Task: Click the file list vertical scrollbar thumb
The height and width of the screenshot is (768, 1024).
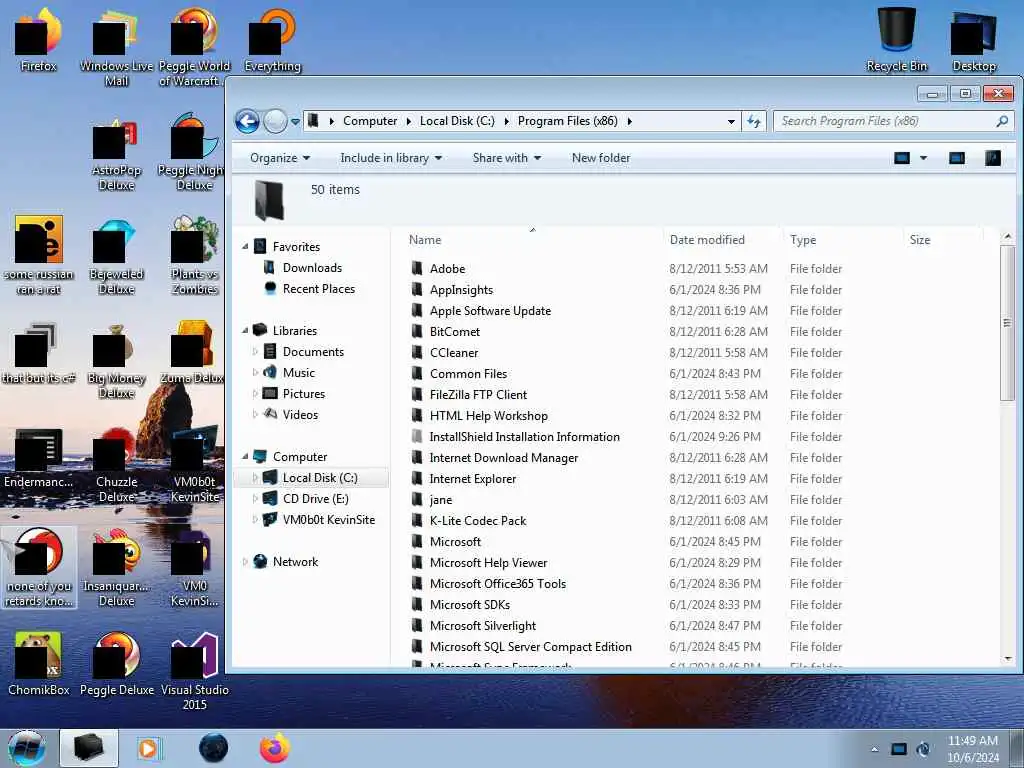Action: tap(1007, 323)
